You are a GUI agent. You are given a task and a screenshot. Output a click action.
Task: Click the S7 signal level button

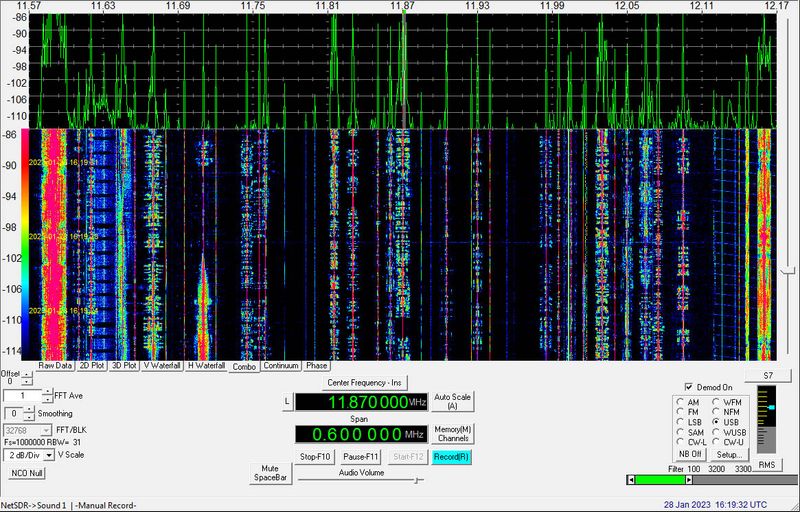768,375
